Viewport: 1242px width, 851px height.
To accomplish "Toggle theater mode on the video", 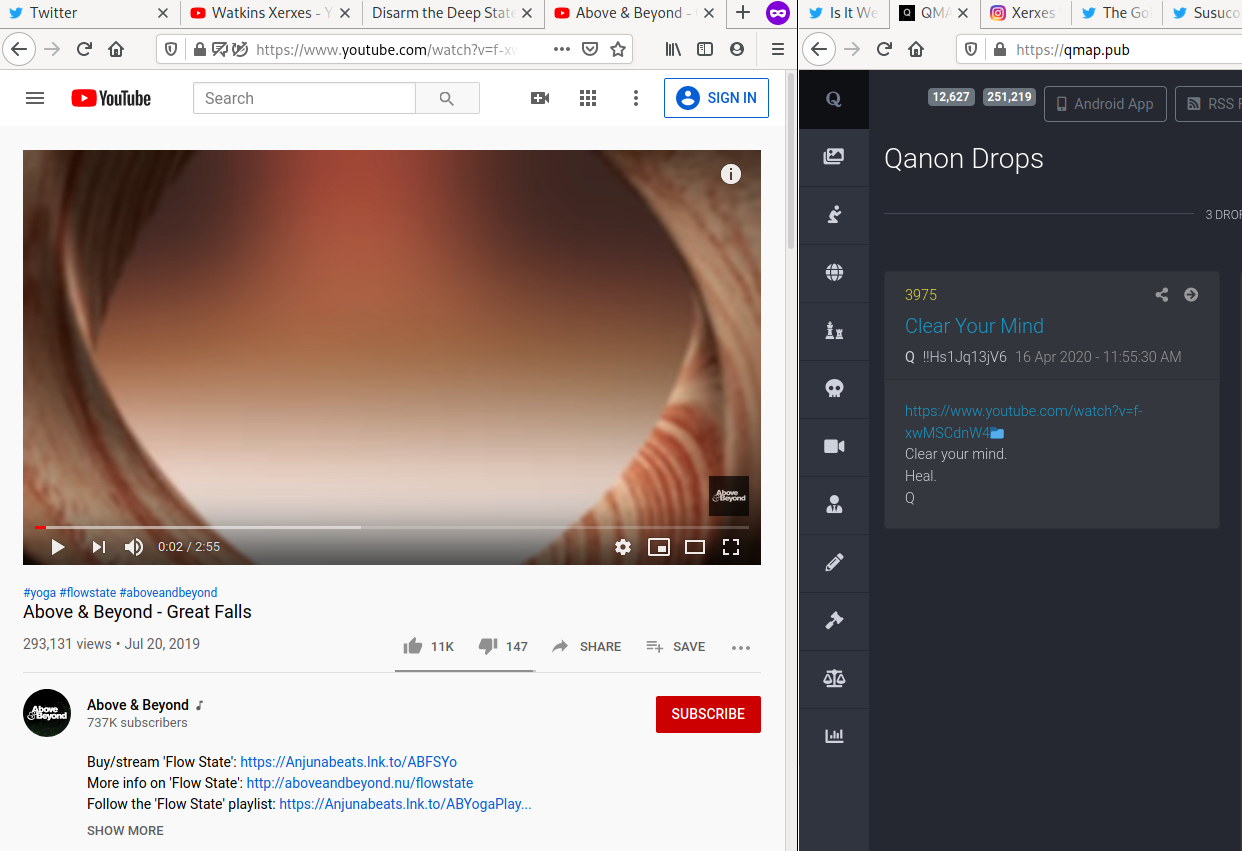I will pos(695,547).
